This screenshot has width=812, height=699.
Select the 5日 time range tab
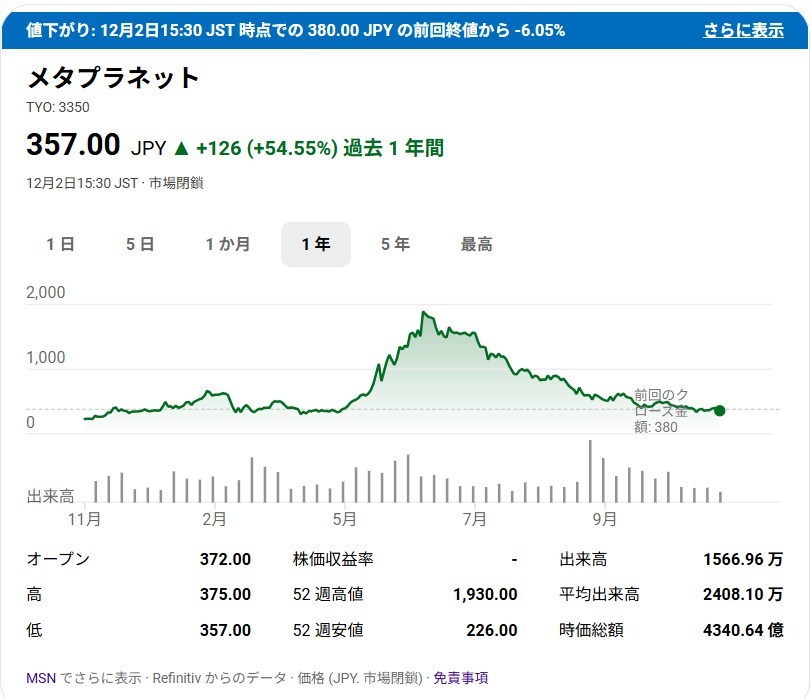coord(140,244)
